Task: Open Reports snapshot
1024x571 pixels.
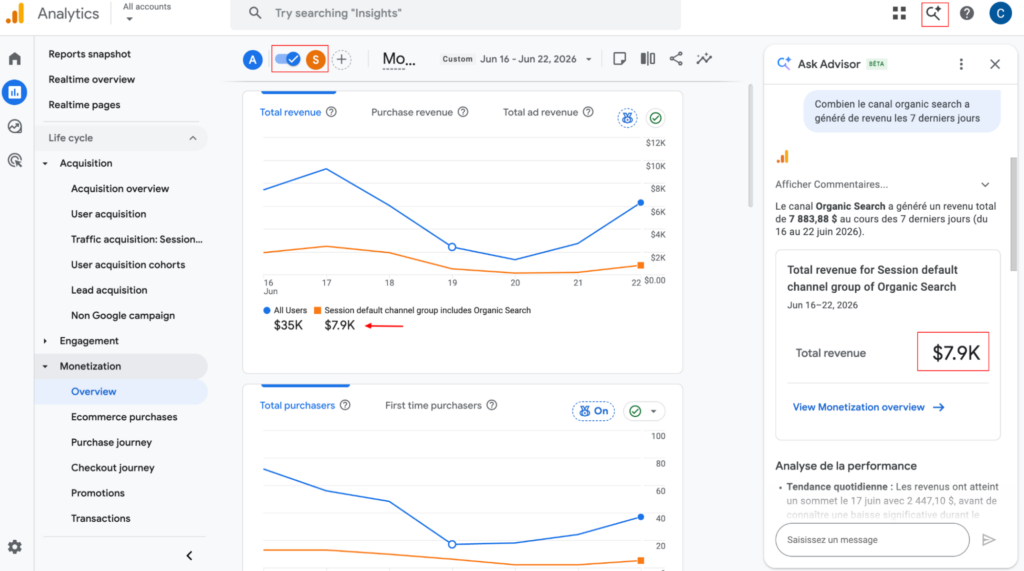Action: (89, 54)
